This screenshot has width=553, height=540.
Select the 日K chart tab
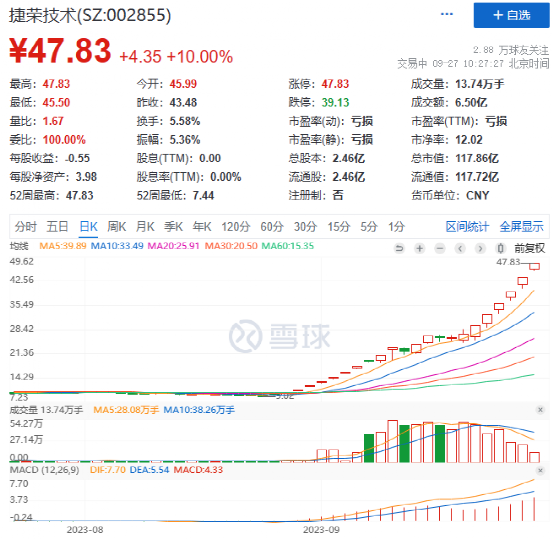tap(89, 226)
